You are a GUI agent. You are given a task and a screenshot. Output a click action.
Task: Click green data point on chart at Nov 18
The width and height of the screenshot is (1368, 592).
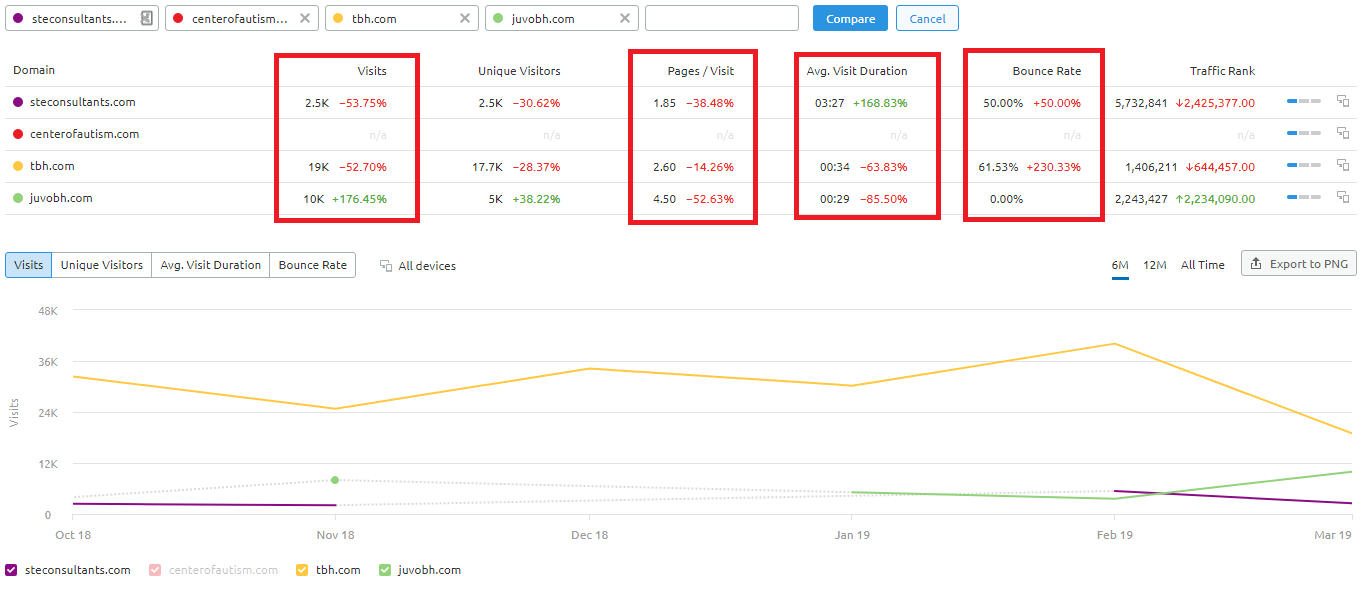[x=335, y=480]
